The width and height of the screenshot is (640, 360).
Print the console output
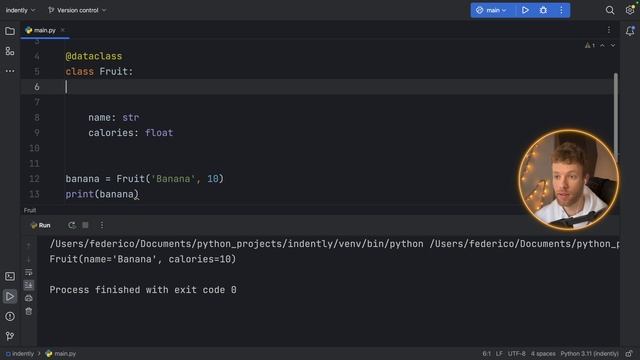pyautogui.click(x=29, y=298)
